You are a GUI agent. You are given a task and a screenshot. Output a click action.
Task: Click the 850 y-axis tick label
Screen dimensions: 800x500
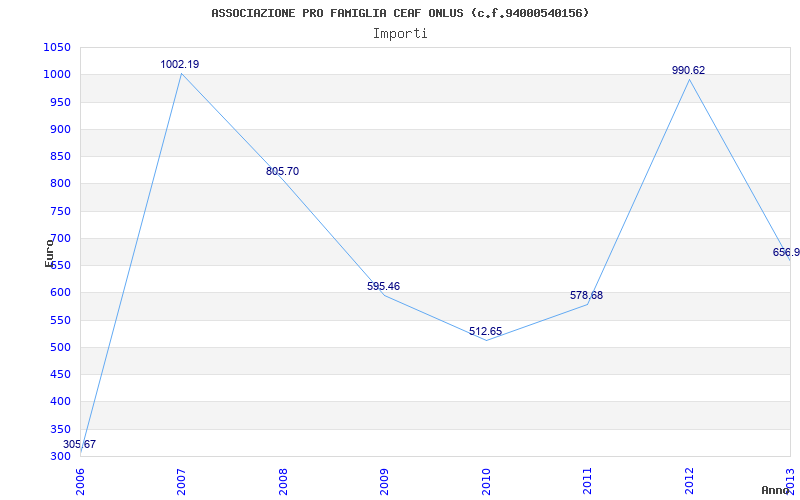coord(60,157)
